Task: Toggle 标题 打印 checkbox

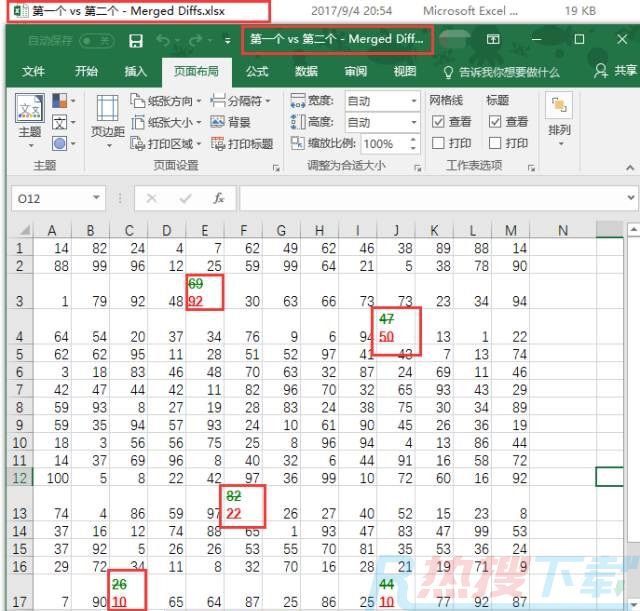Action: (x=495, y=143)
